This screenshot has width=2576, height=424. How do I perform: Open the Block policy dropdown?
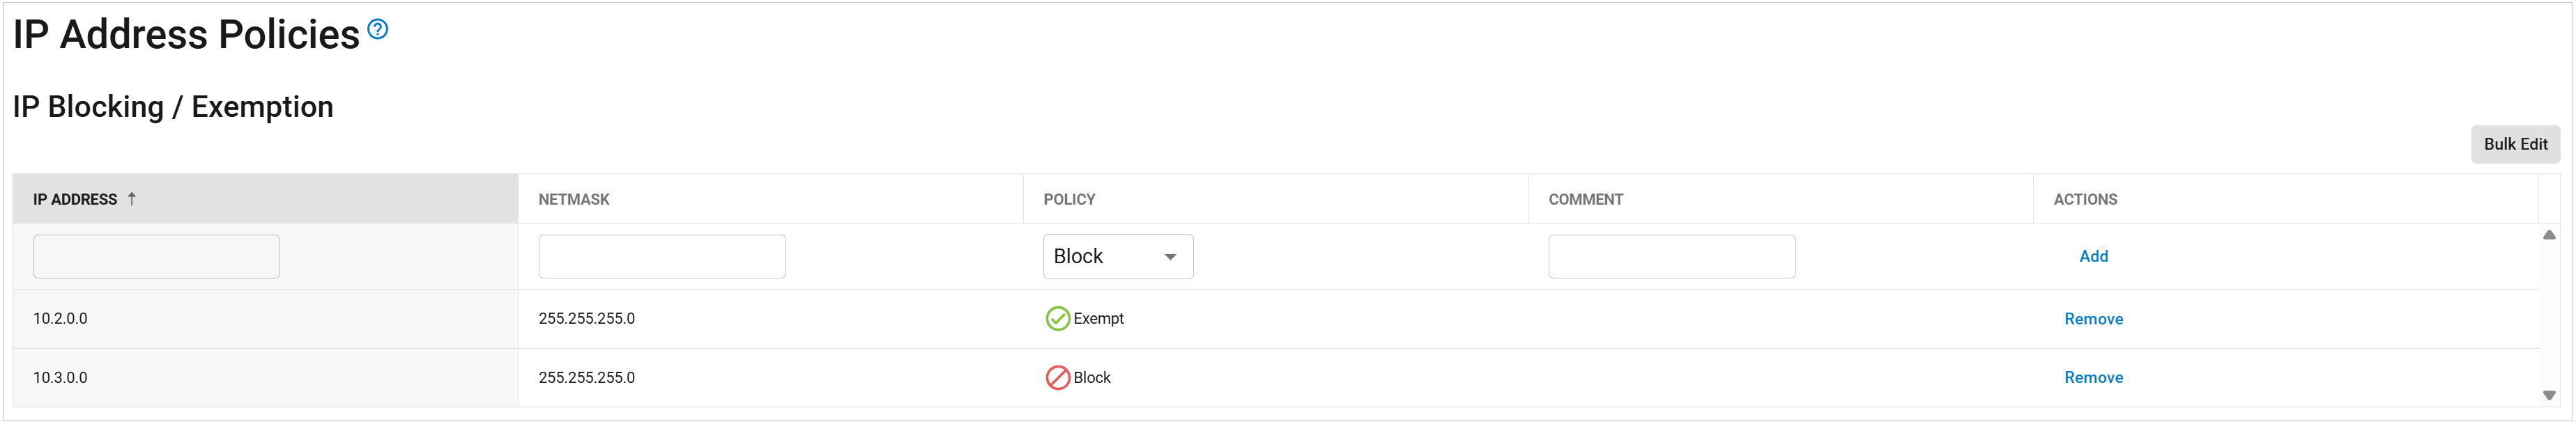1118,257
